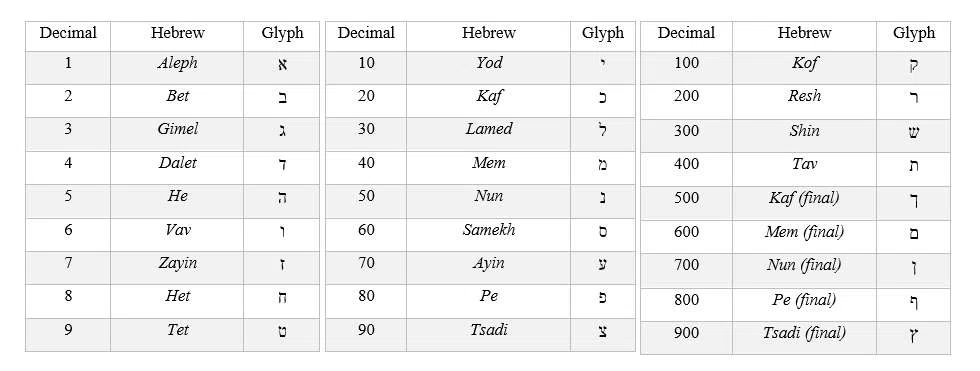Click the Hebrew name Dalet
The width and height of the screenshot is (980, 371).
click(178, 163)
